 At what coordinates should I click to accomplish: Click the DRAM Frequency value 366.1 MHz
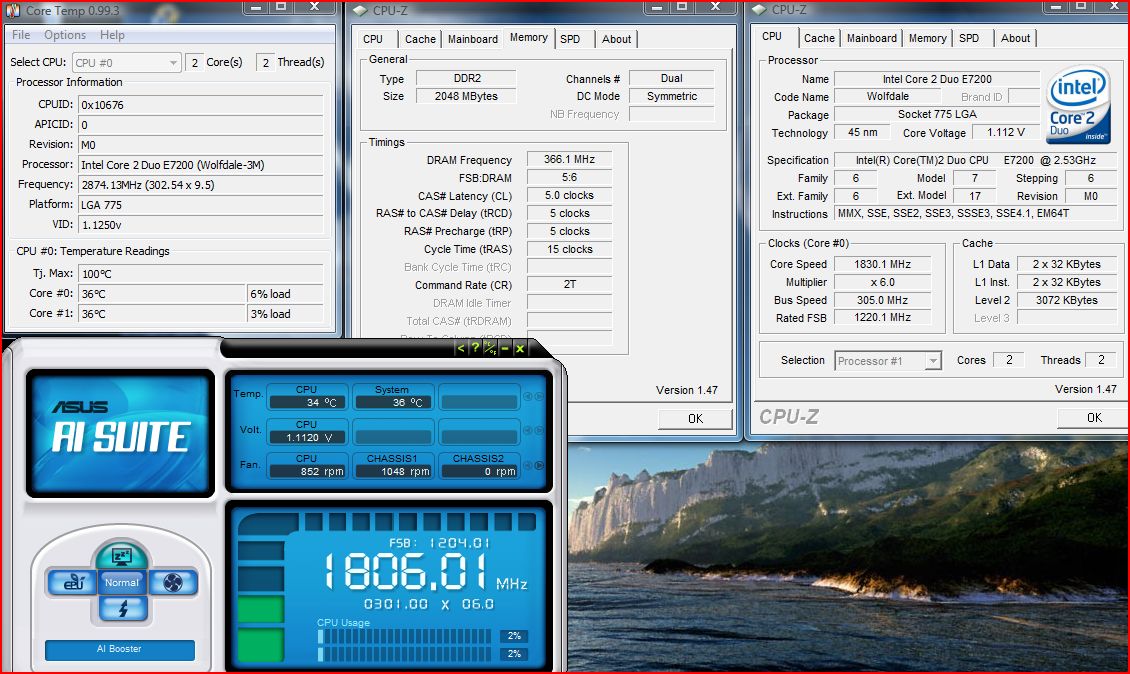click(x=569, y=159)
